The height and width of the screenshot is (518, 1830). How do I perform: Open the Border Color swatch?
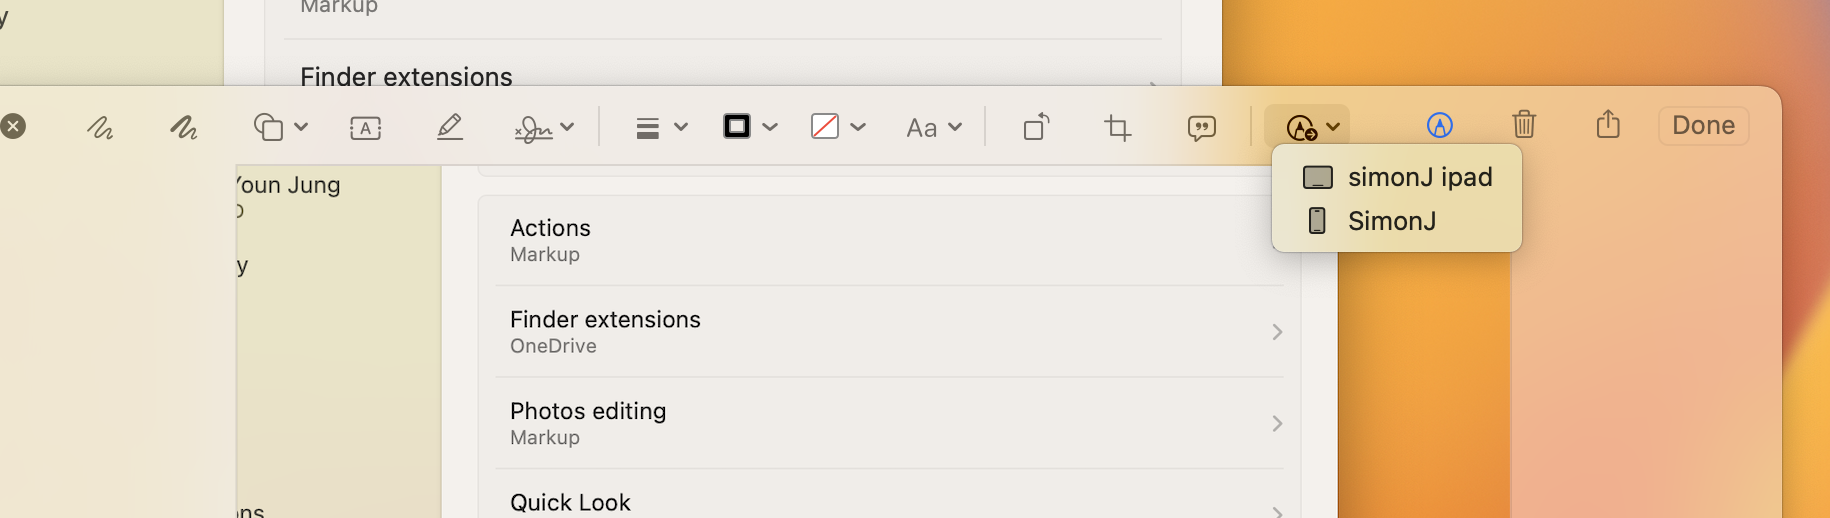tap(737, 126)
